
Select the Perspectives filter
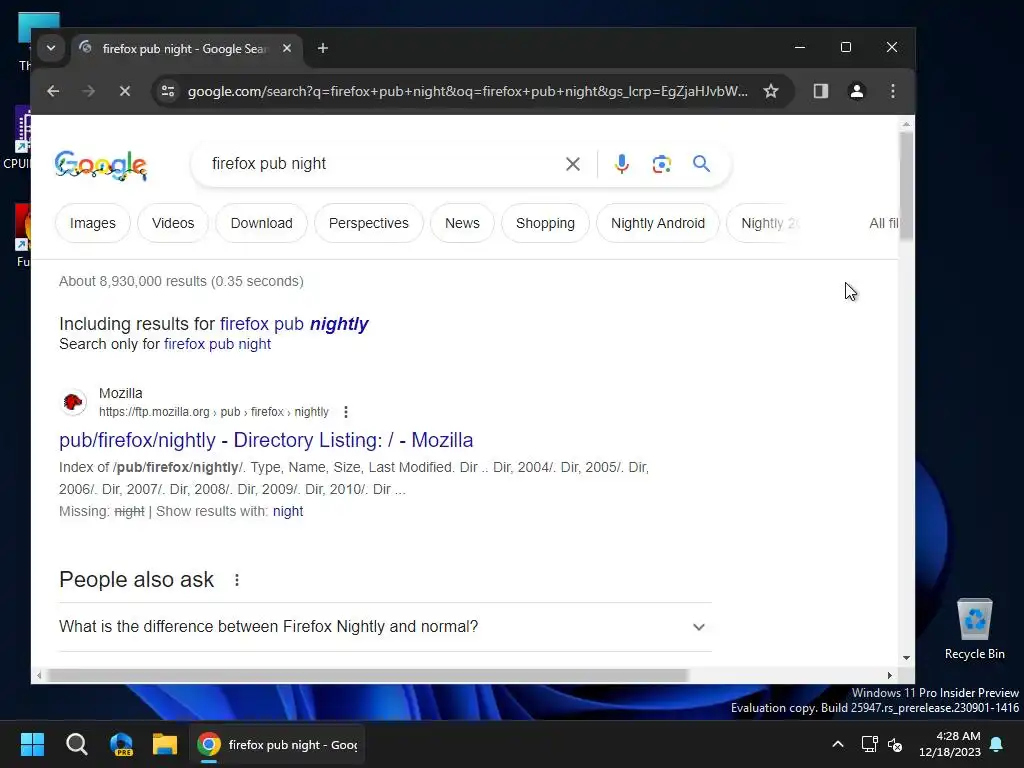point(369,223)
